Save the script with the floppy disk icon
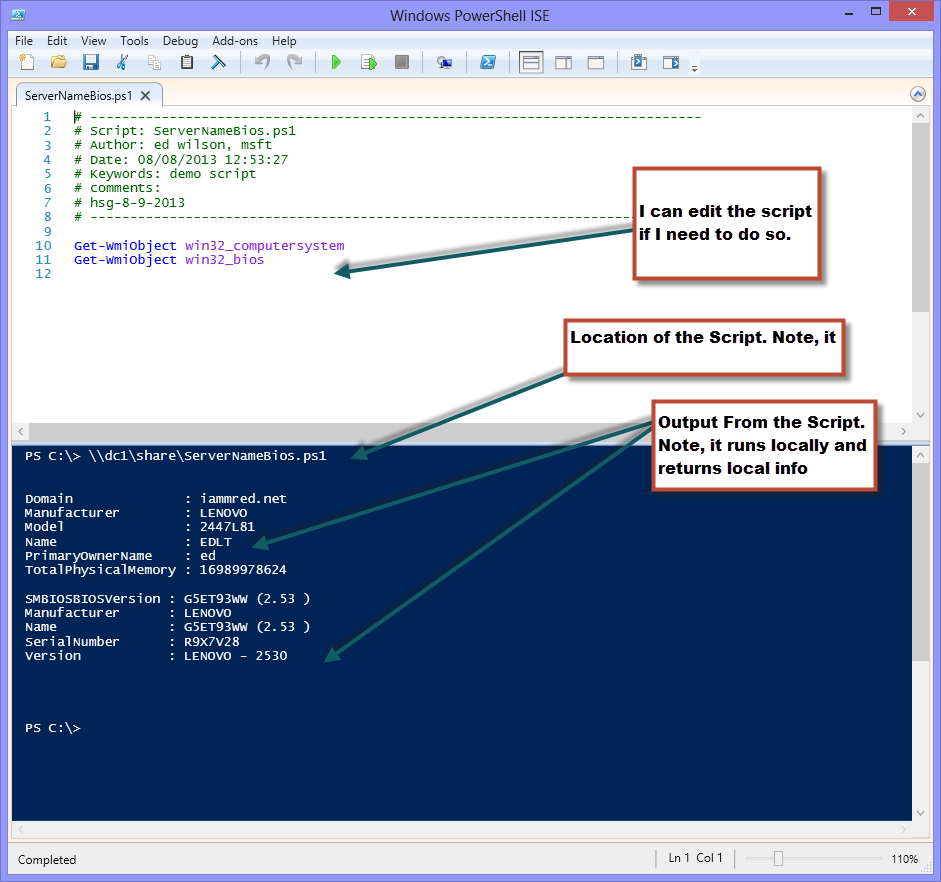 click(91, 62)
